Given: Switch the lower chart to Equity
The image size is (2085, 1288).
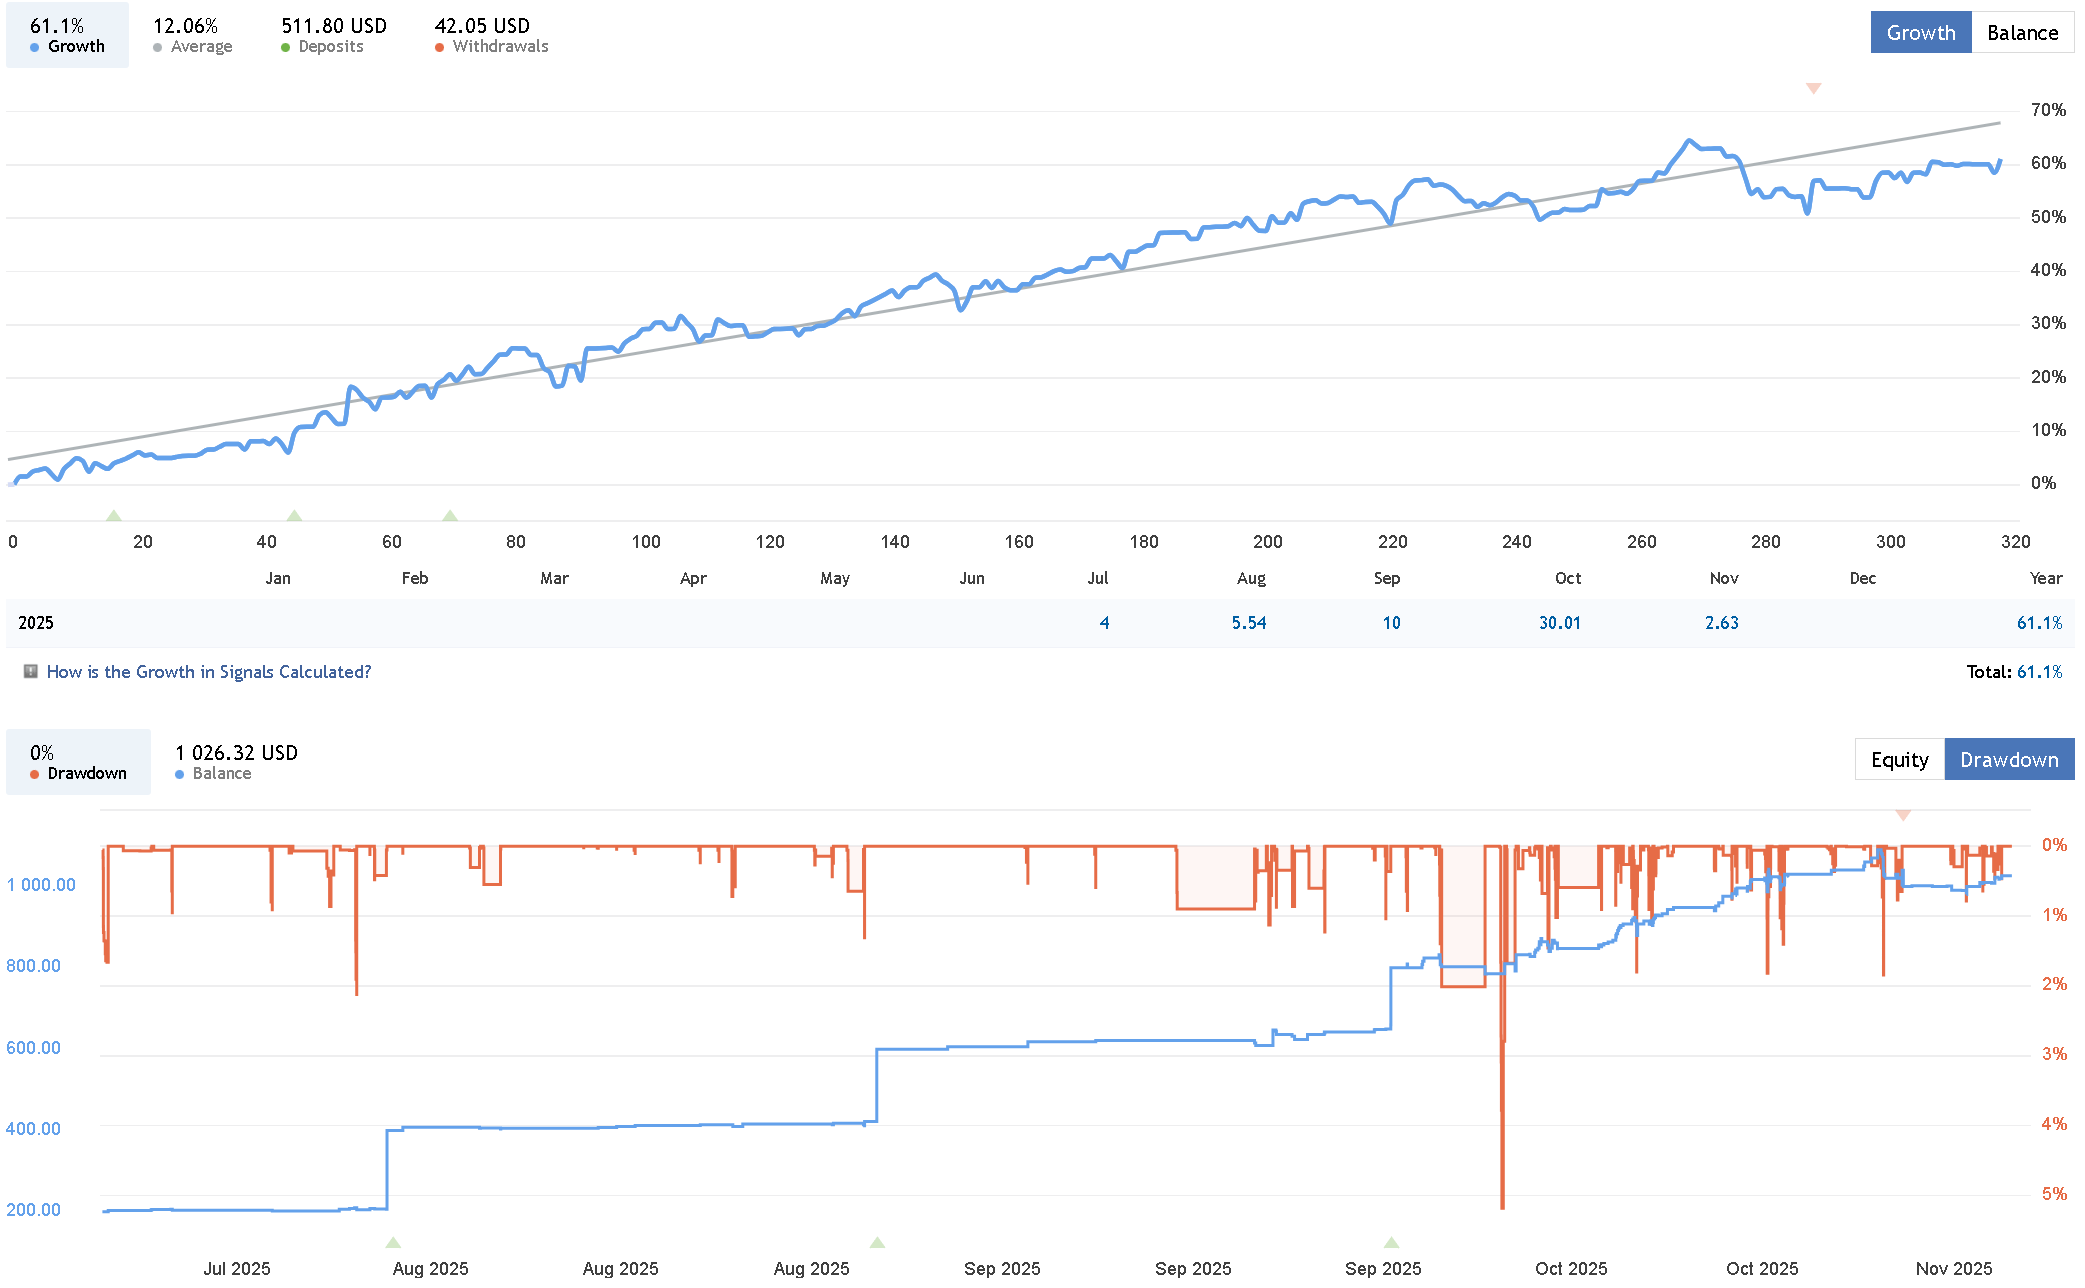Looking at the screenshot, I should point(1899,760).
